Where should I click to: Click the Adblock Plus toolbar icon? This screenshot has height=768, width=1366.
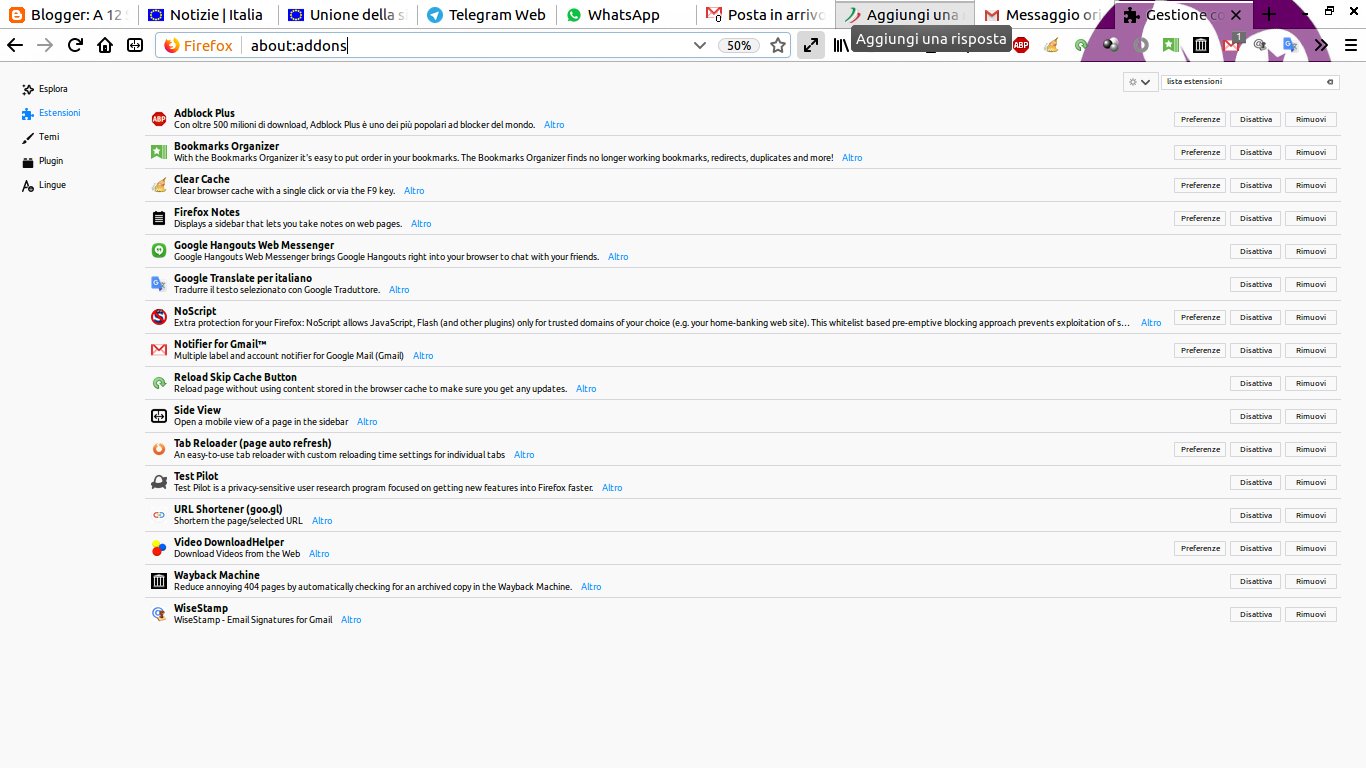(x=1021, y=45)
